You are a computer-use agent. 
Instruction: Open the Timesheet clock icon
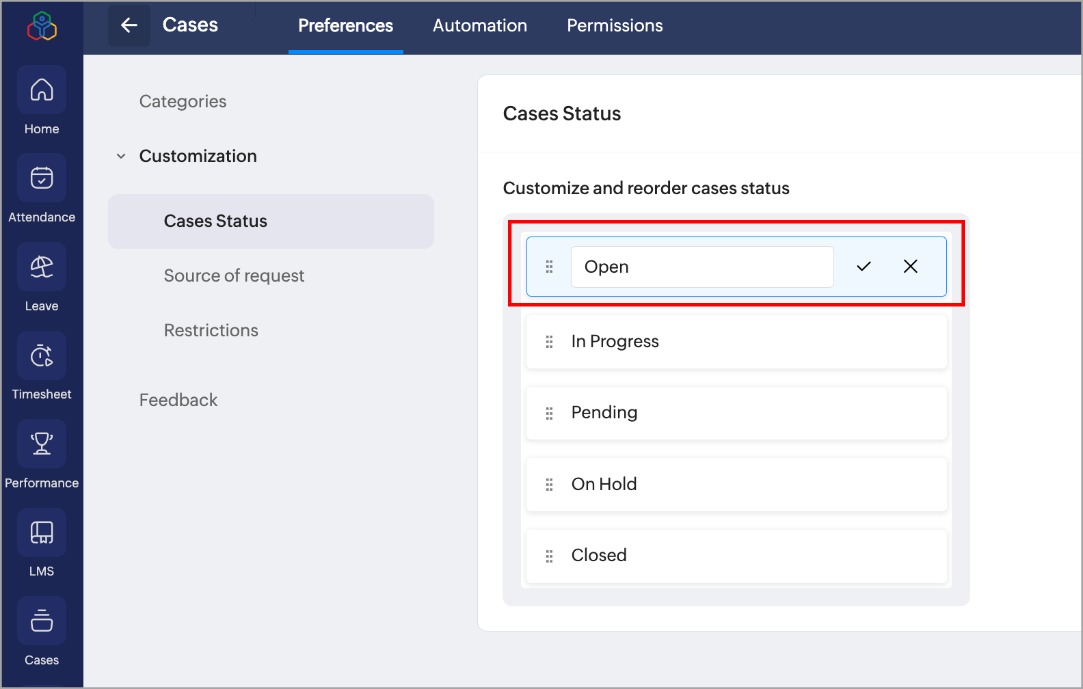point(41,356)
